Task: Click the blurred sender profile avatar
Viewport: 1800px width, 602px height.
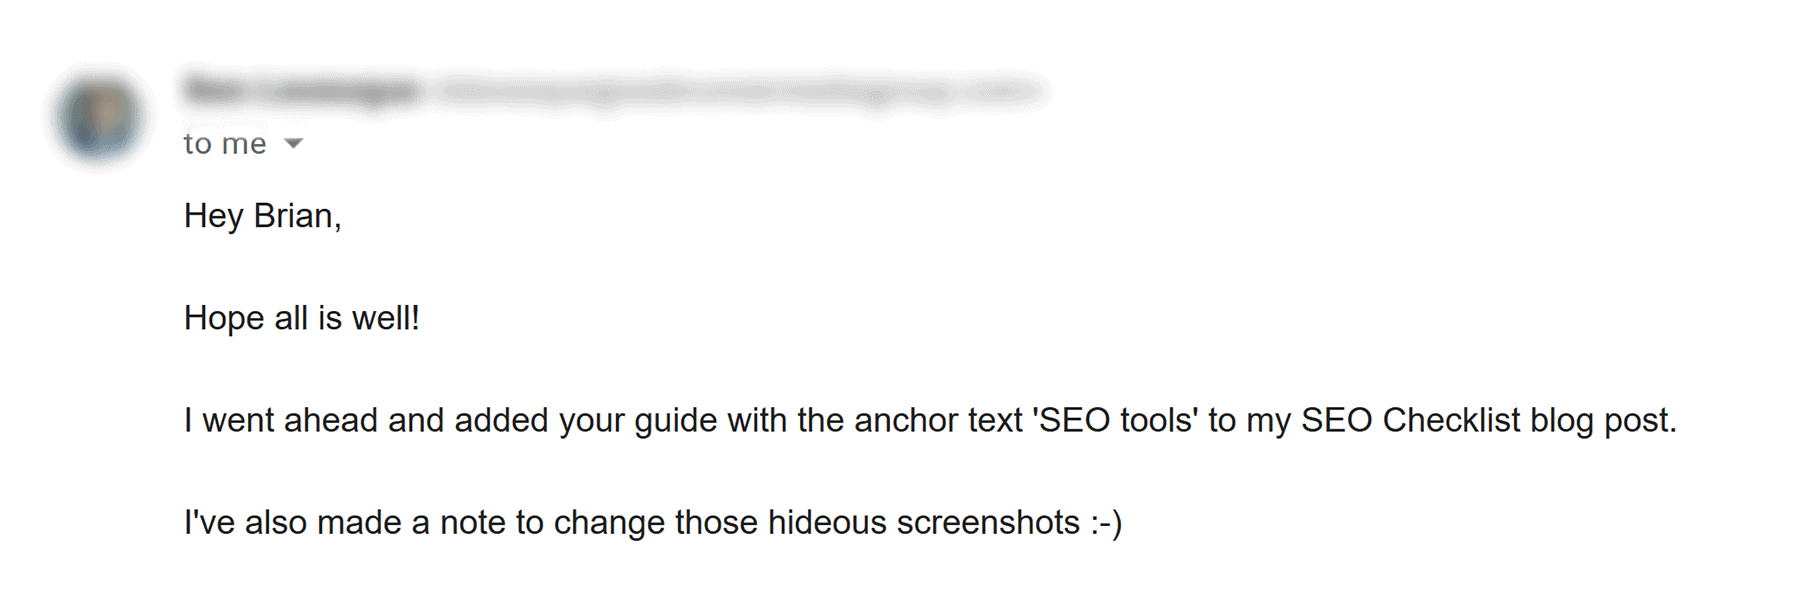Action: (98, 116)
